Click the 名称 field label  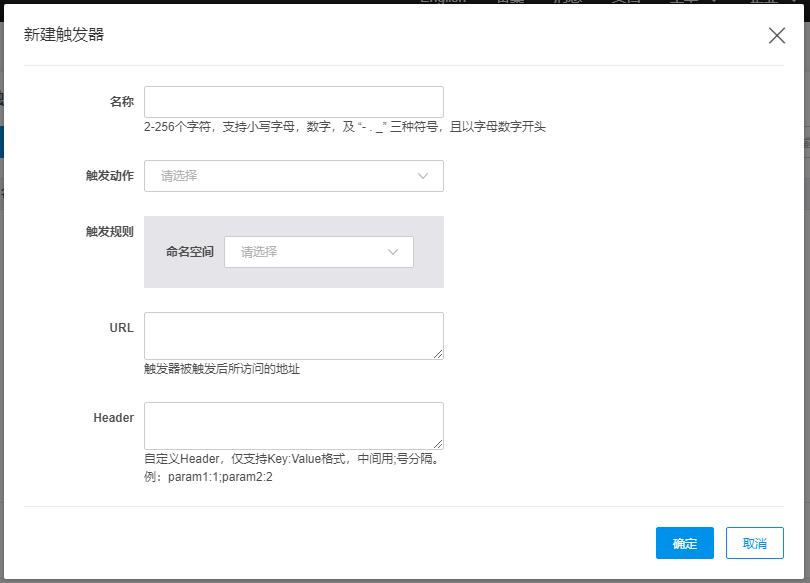click(121, 102)
